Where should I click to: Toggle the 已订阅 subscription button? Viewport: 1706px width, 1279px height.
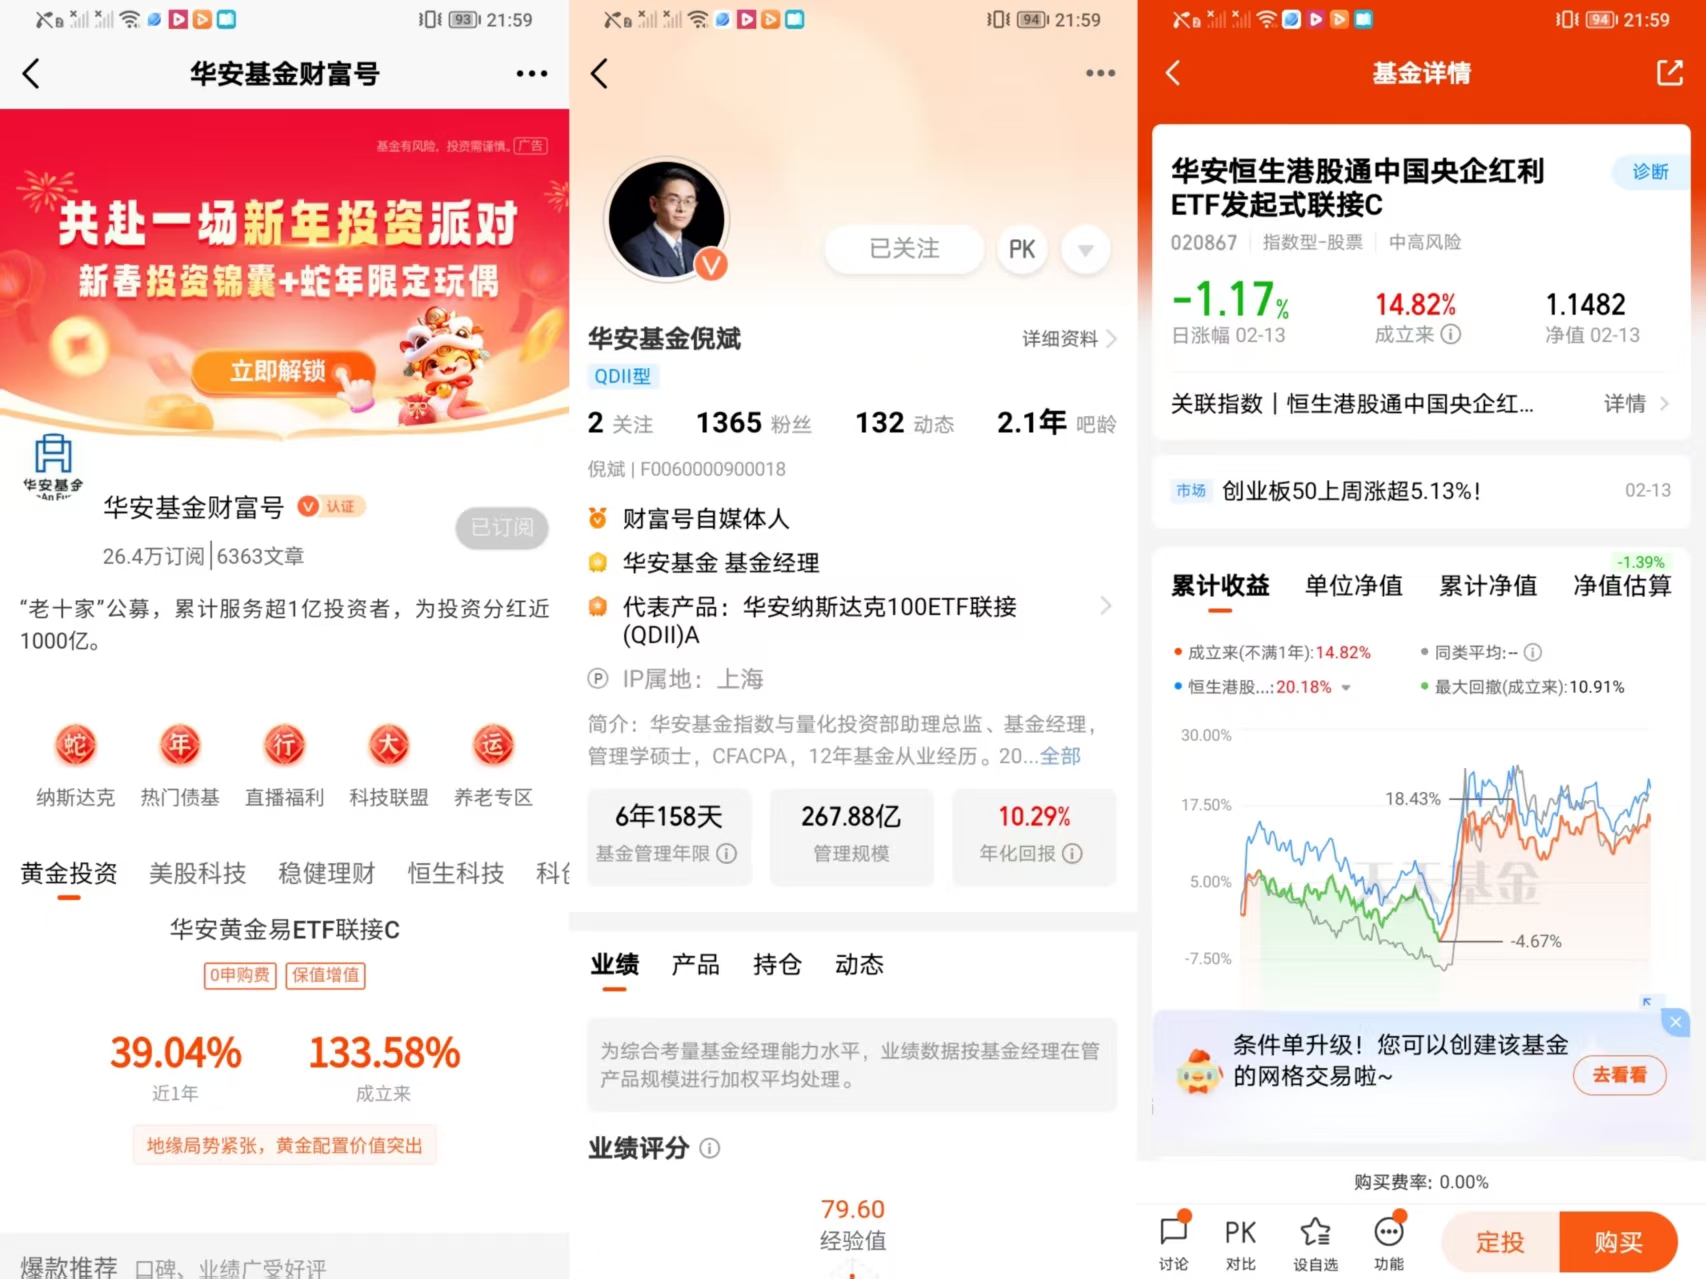(x=502, y=527)
